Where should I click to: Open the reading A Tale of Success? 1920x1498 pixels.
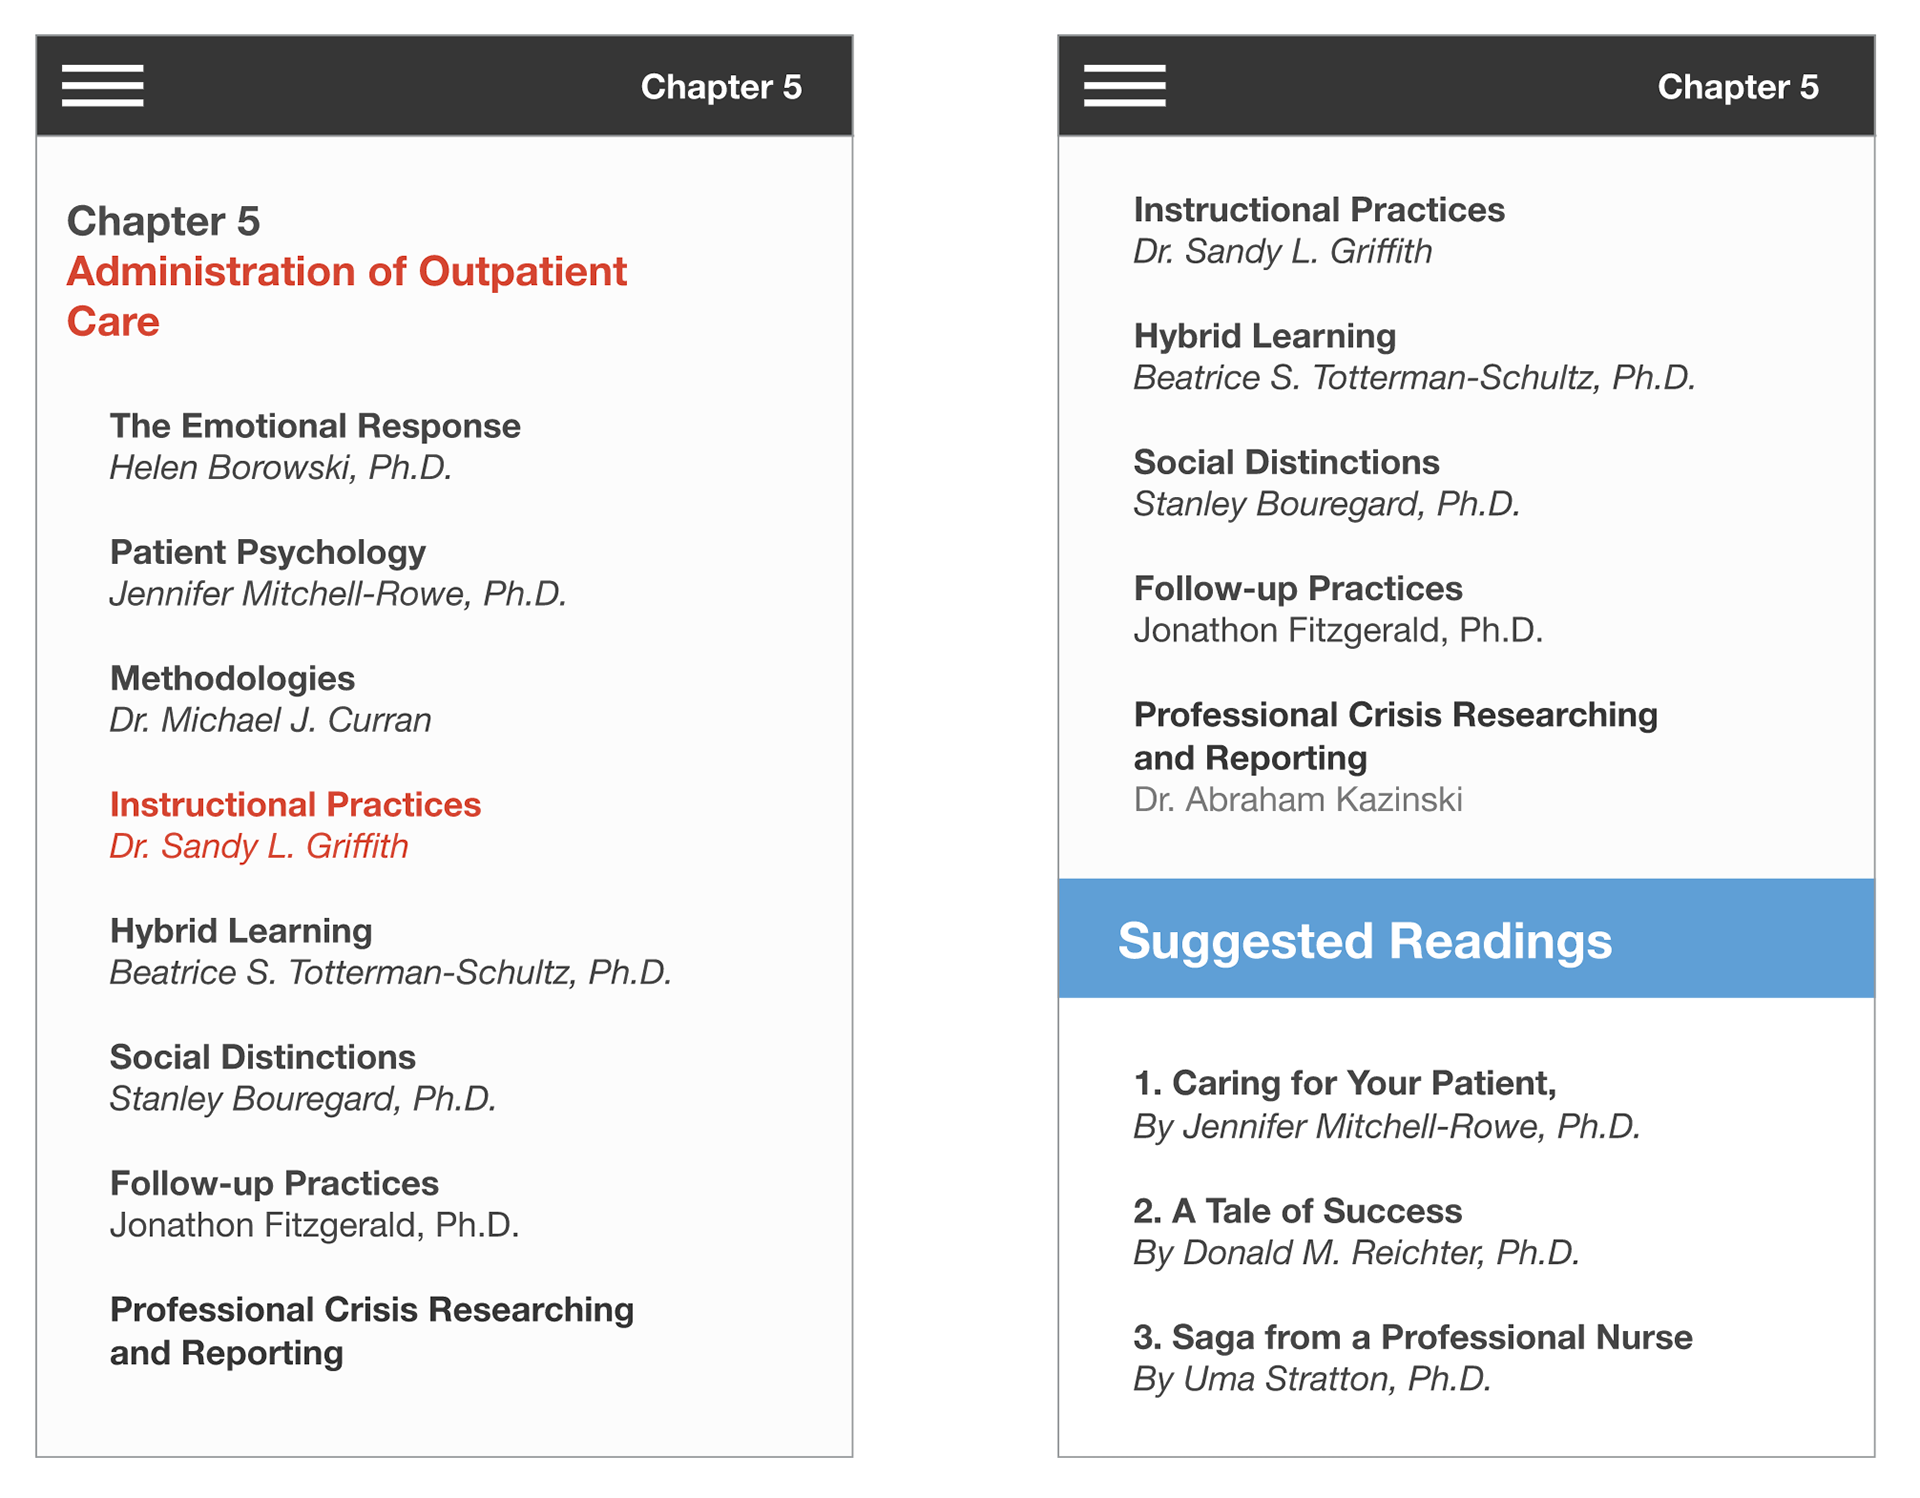pos(1297,1211)
